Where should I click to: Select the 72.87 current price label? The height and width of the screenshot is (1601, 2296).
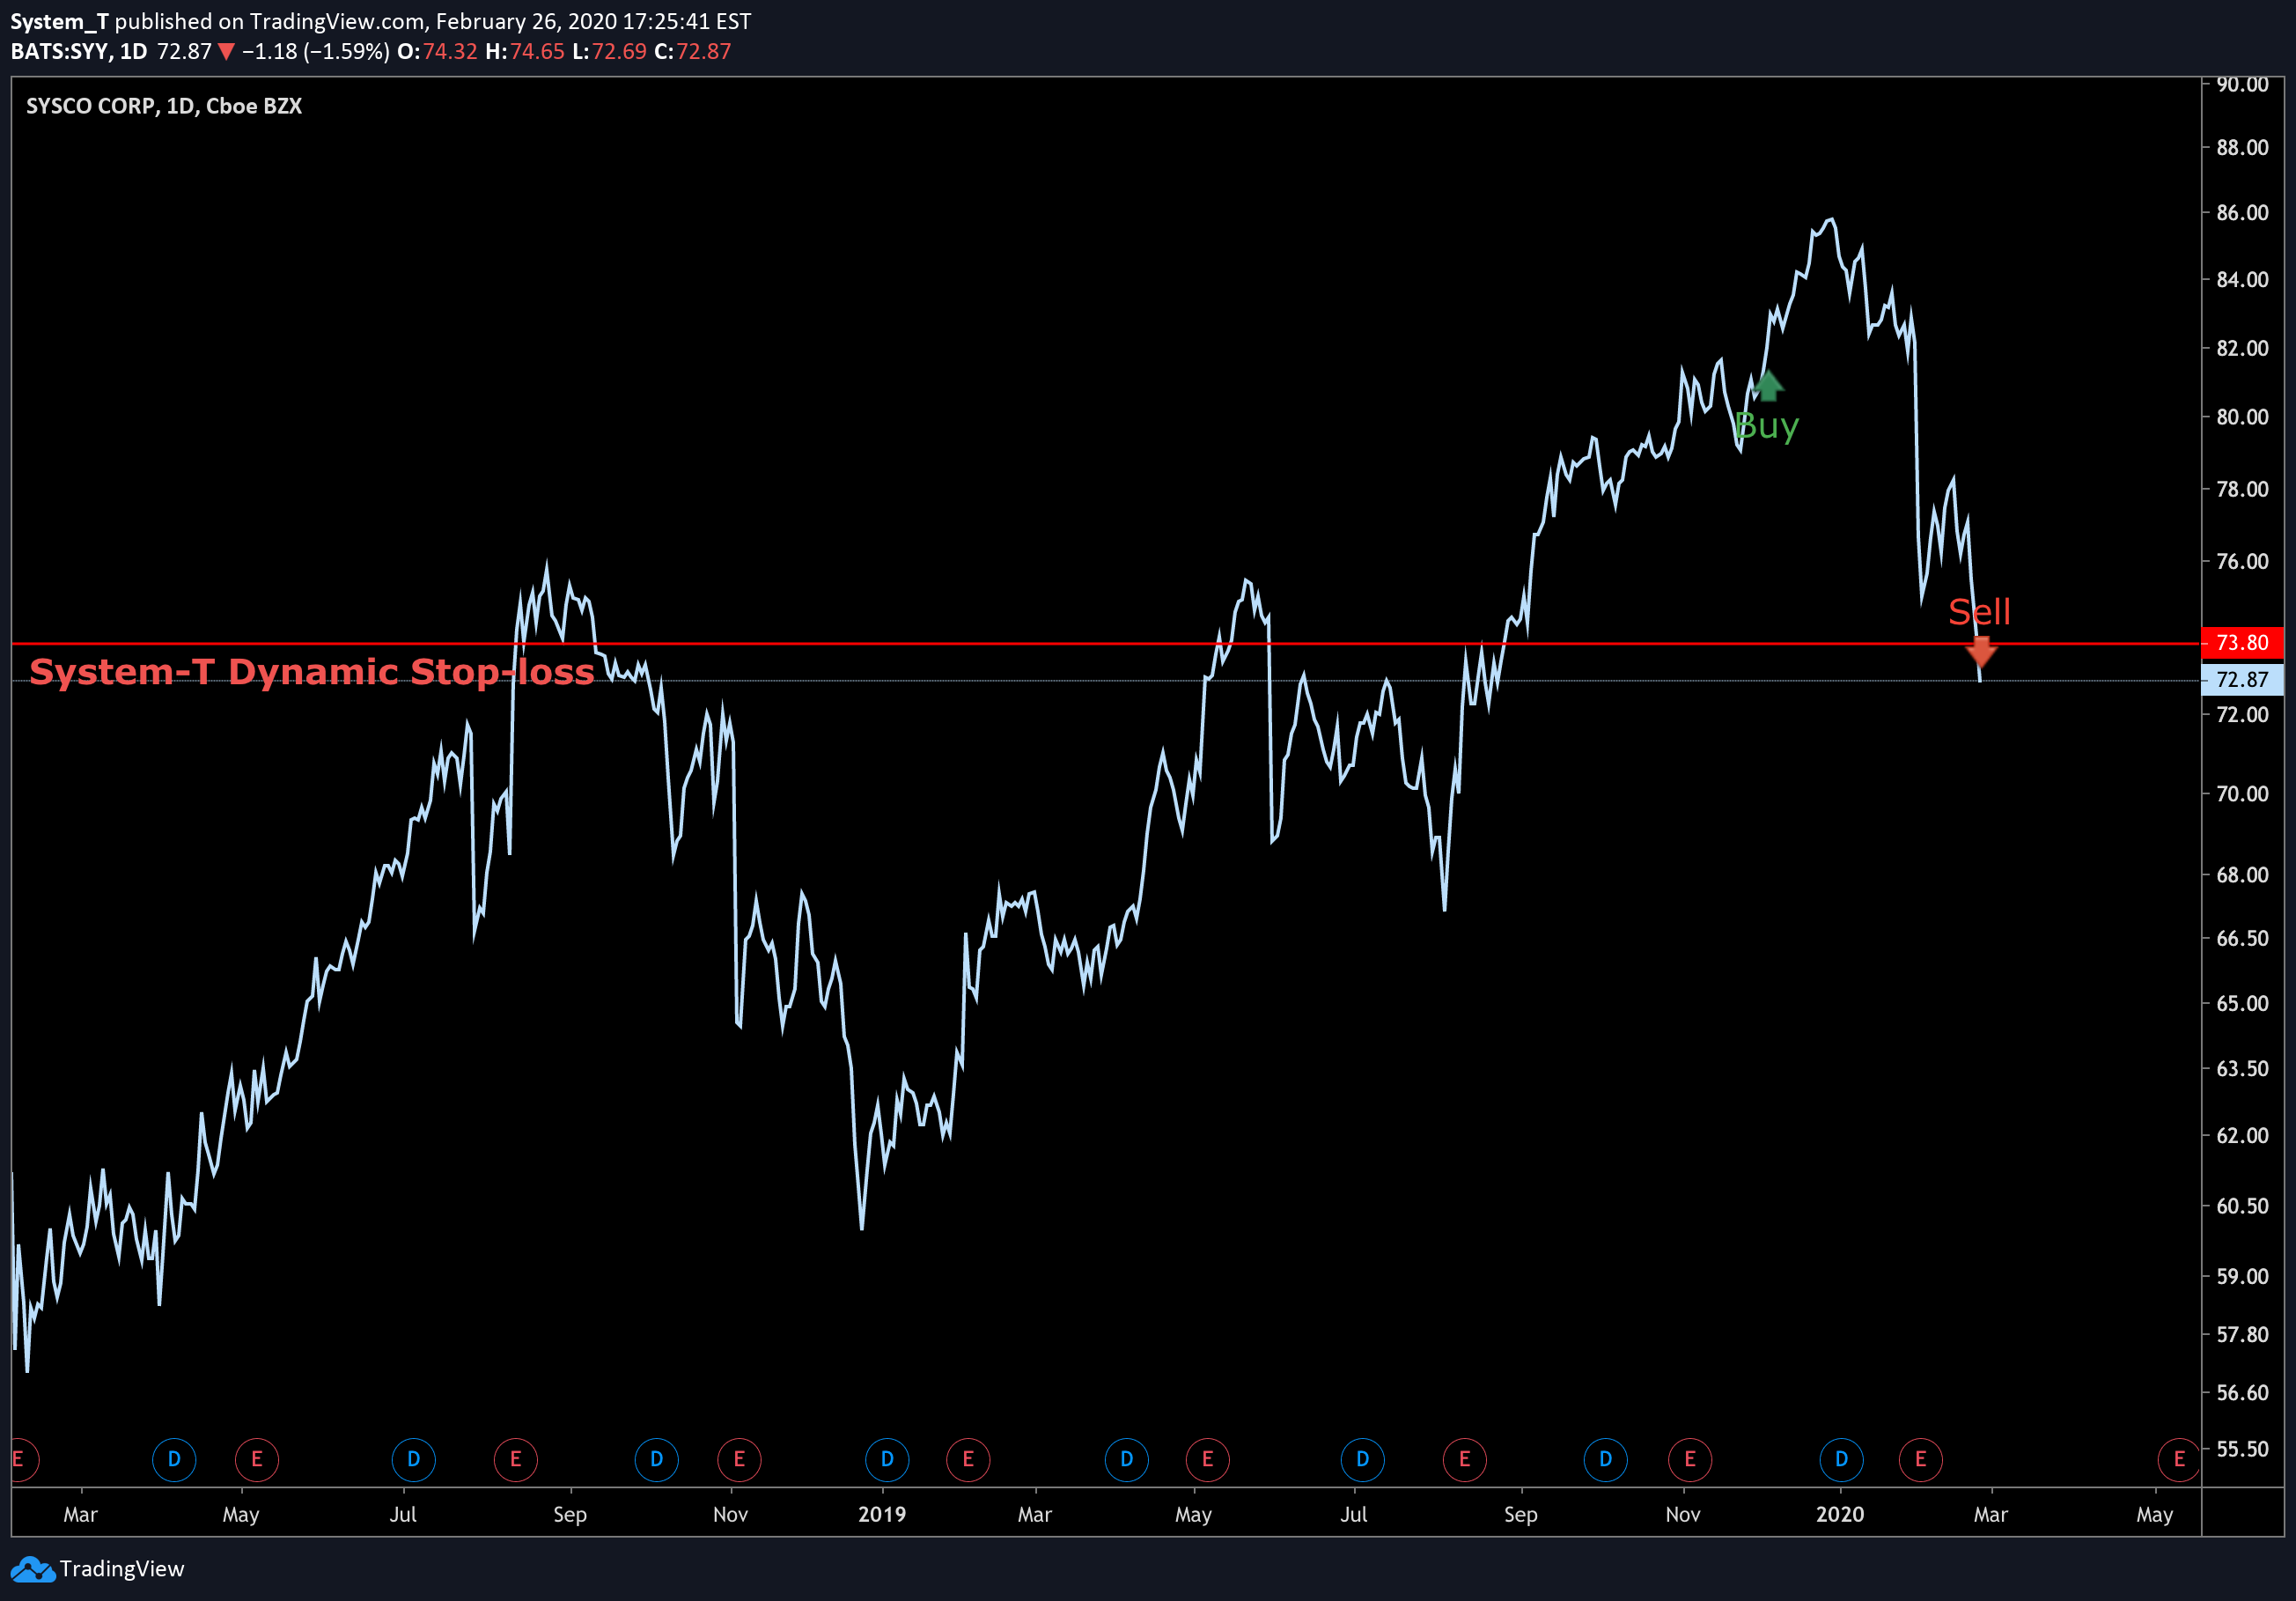coord(2242,680)
